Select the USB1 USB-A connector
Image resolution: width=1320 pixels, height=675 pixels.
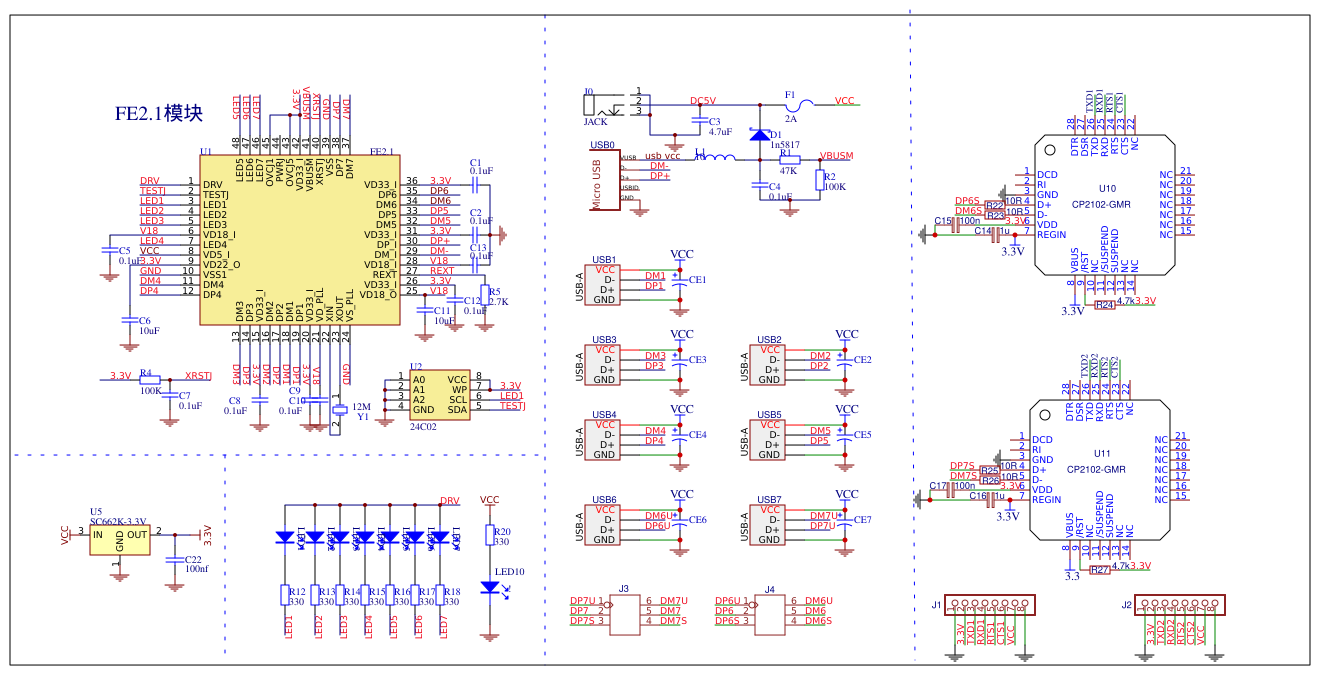pyautogui.click(x=604, y=285)
